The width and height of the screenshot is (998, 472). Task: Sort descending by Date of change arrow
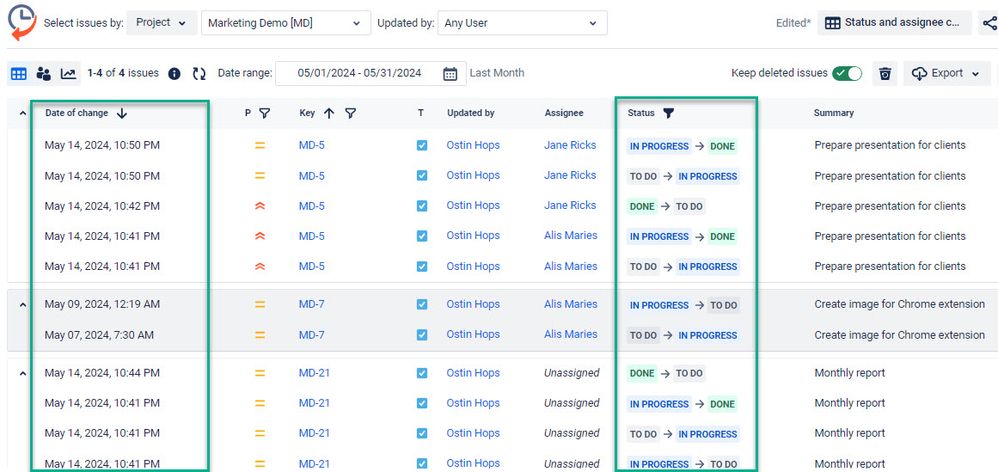coord(122,113)
